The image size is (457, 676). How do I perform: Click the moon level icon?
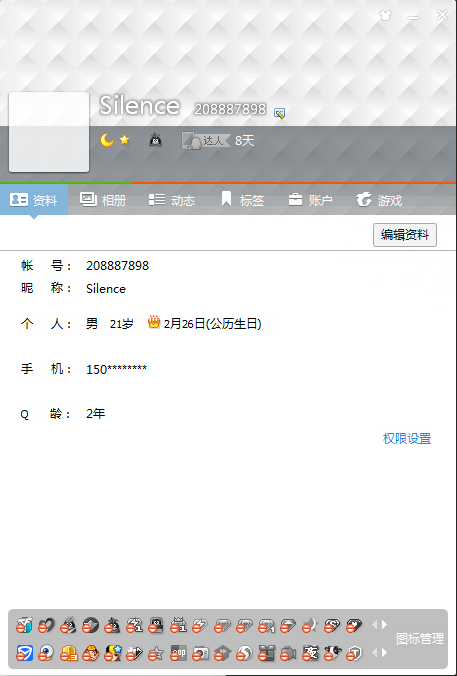(107, 140)
